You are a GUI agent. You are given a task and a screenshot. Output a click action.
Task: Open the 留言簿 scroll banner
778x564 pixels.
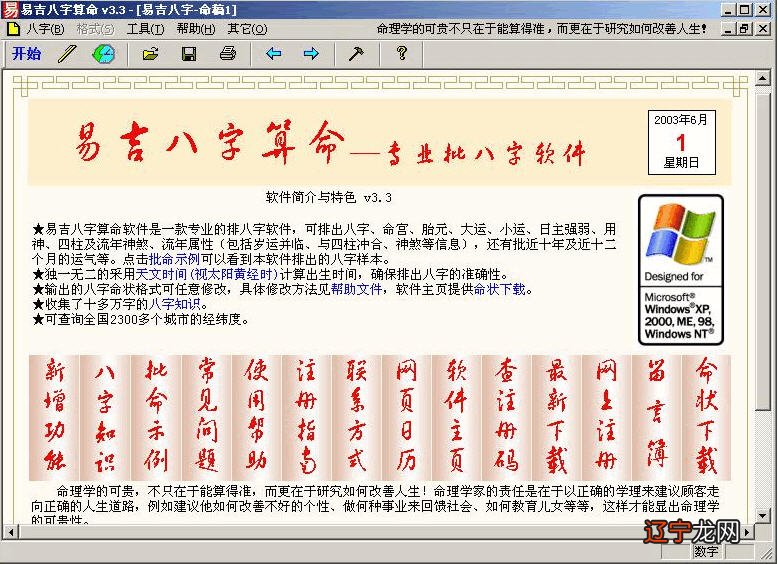click(657, 418)
